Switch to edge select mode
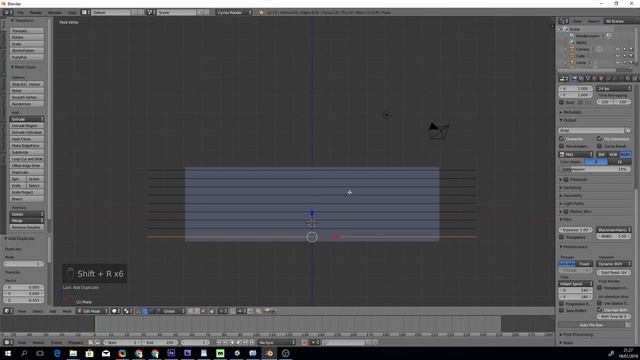This screenshot has width=640, height=360. pos(197,311)
